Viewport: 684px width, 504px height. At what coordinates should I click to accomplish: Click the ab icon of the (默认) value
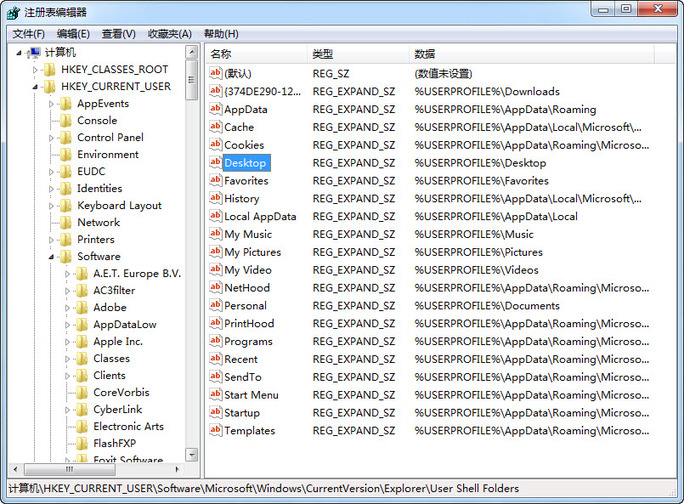coord(215,73)
